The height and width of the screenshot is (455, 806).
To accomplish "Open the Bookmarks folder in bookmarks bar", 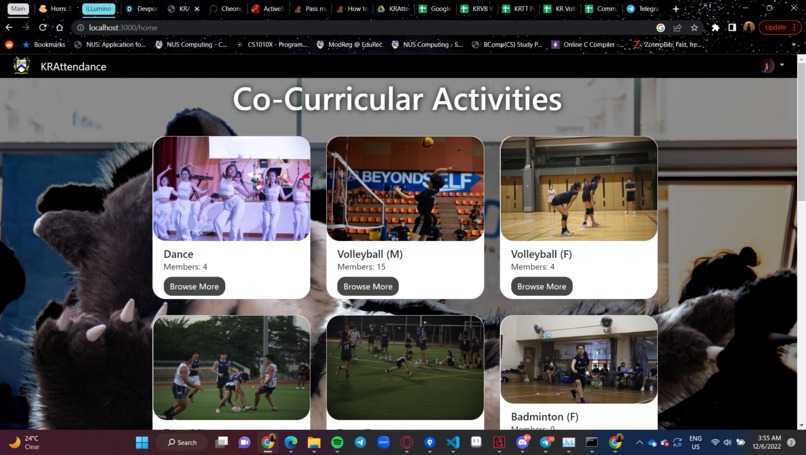I will coord(44,45).
